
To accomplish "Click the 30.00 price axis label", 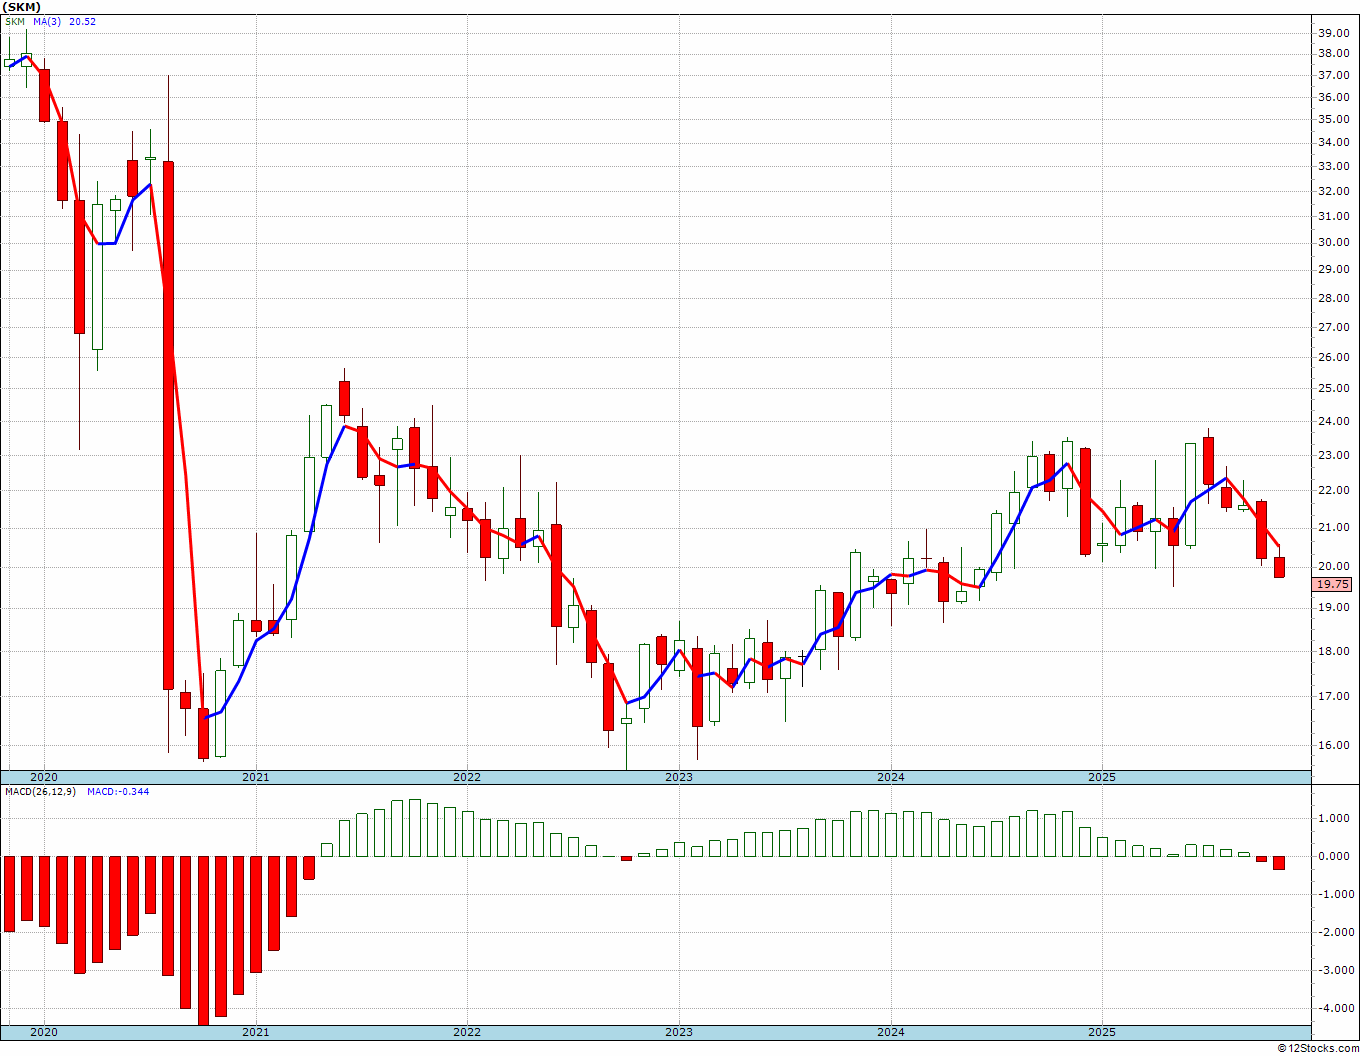I will pos(1332,242).
